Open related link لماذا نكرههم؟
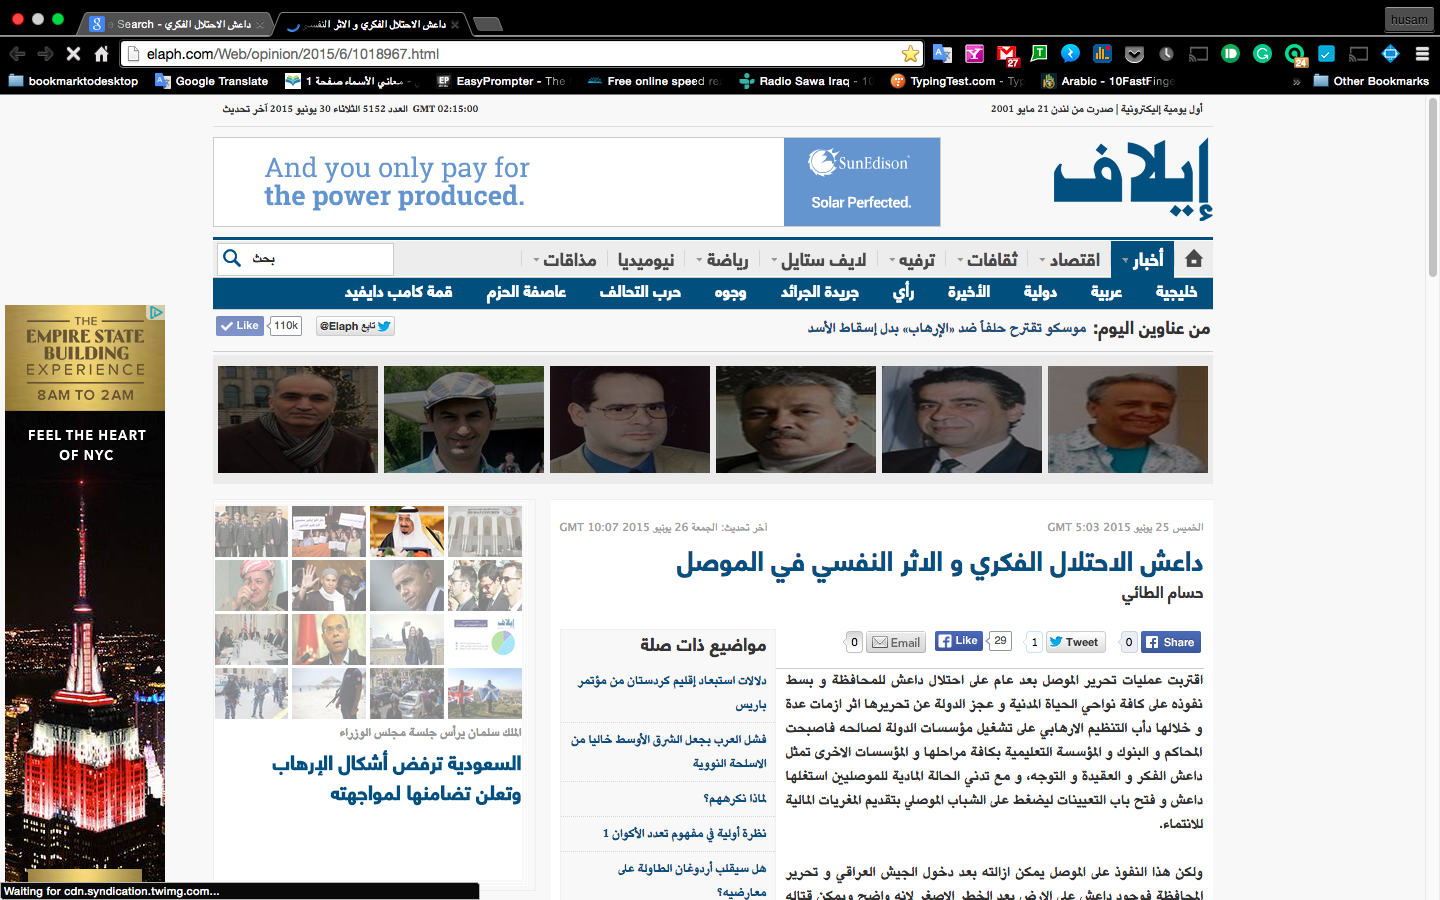Image resolution: width=1440 pixels, height=900 pixels. [735, 798]
